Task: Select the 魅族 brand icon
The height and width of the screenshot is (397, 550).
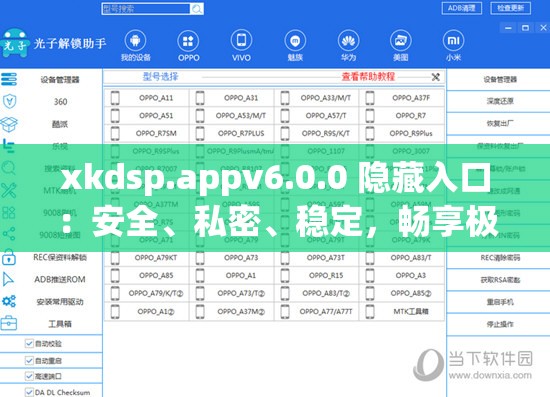Action: pos(295,41)
